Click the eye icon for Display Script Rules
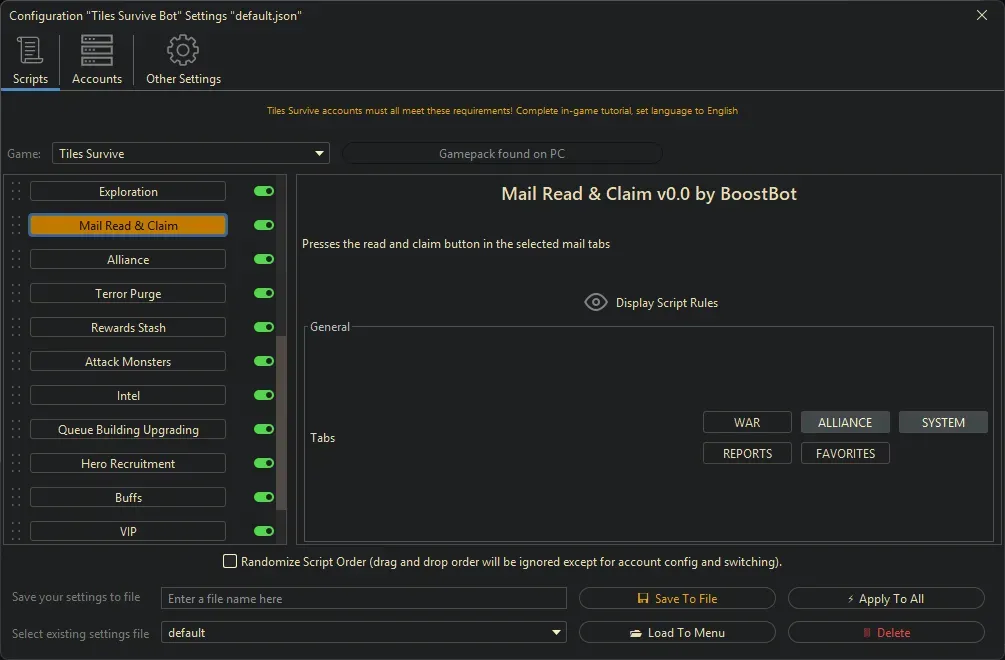 pos(596,303)
